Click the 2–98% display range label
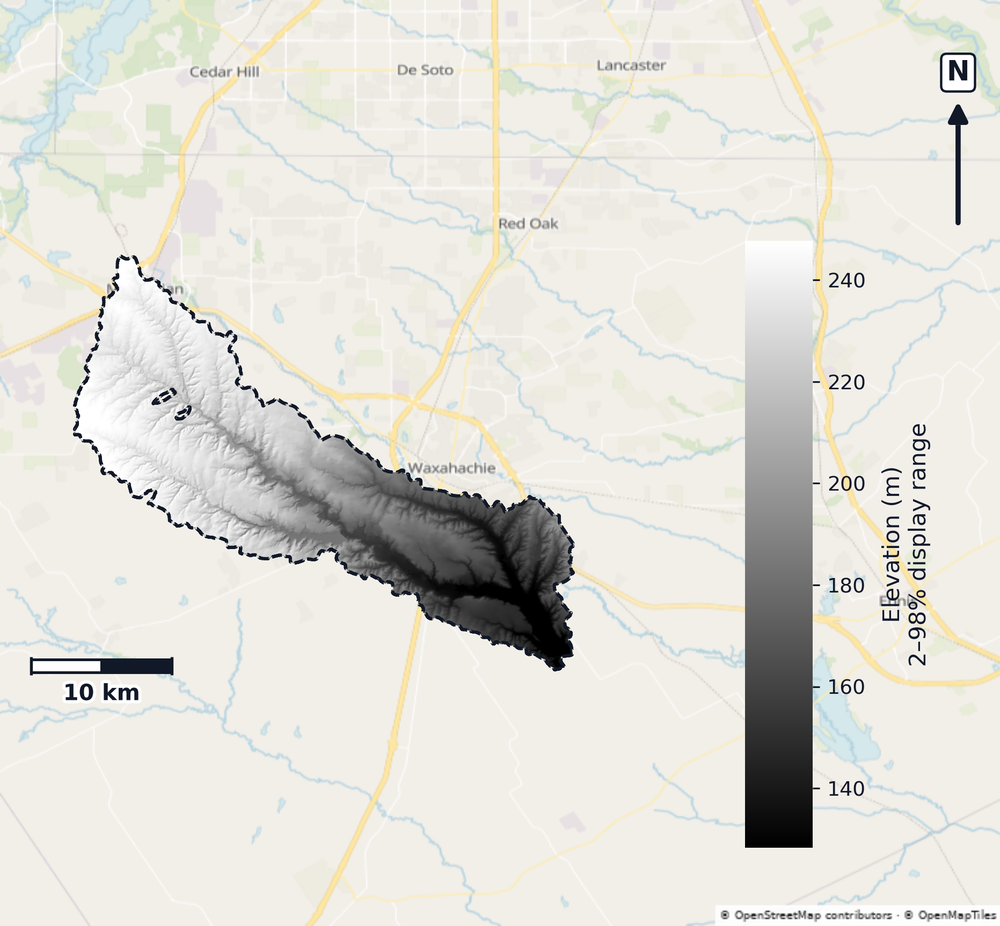Image resolution: width=1000 pixels, height=926 pixels. tap(918, 545)
